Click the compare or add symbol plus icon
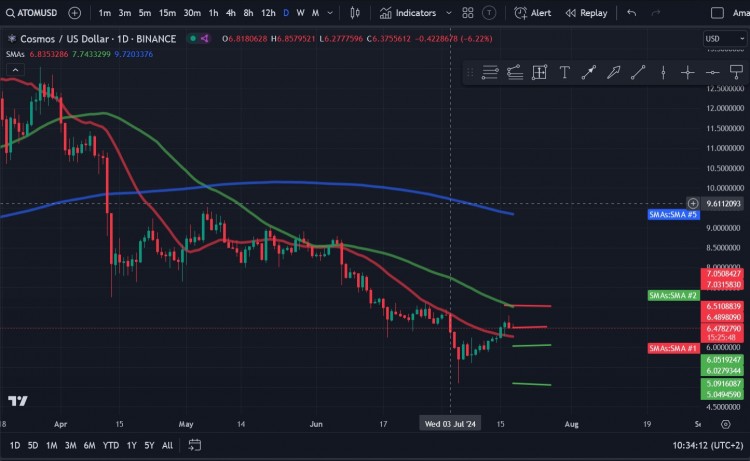Viewport: 750px width, 461px height. click(x=75, y=13)
